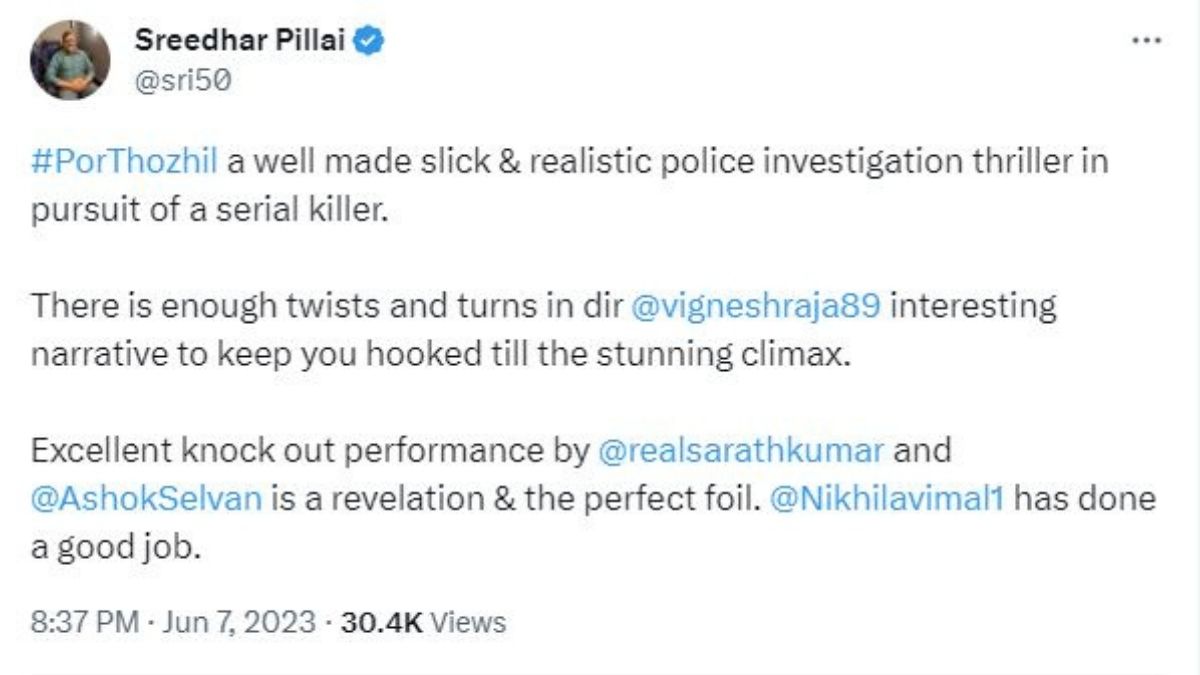Click the "pursuit of a serial killer" text line

208,210
